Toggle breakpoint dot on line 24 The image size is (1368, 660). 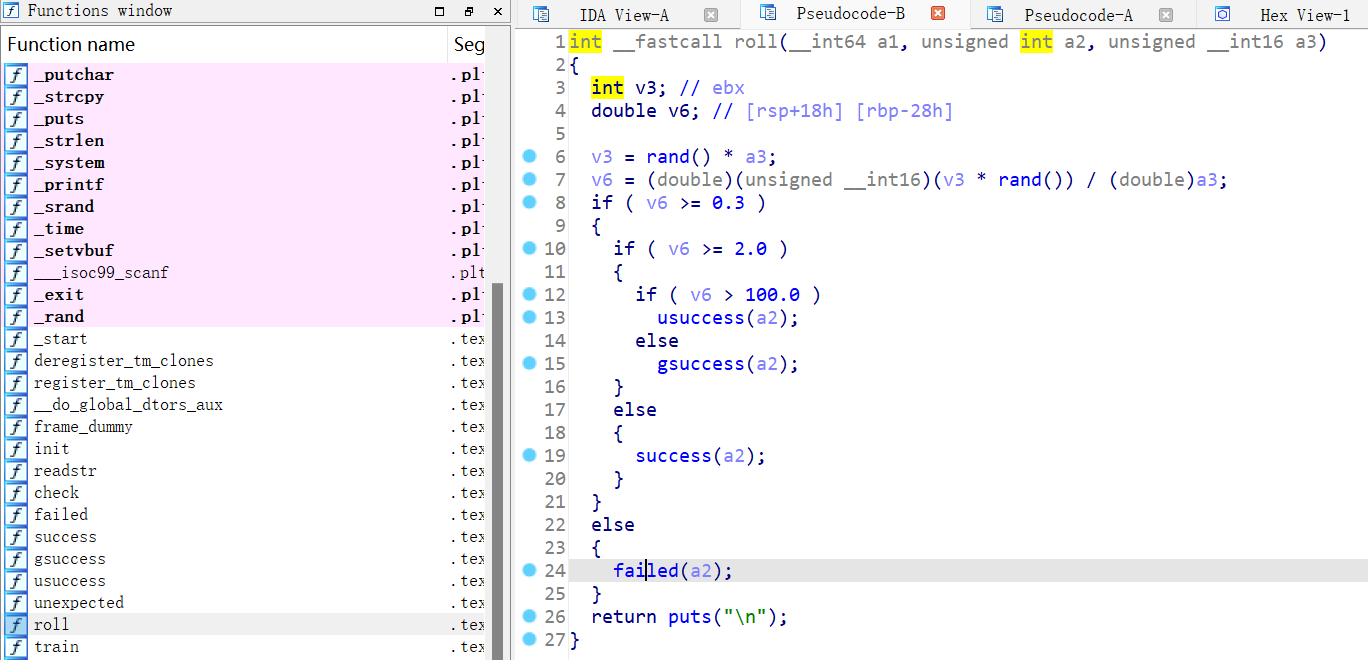click(529, 570)
